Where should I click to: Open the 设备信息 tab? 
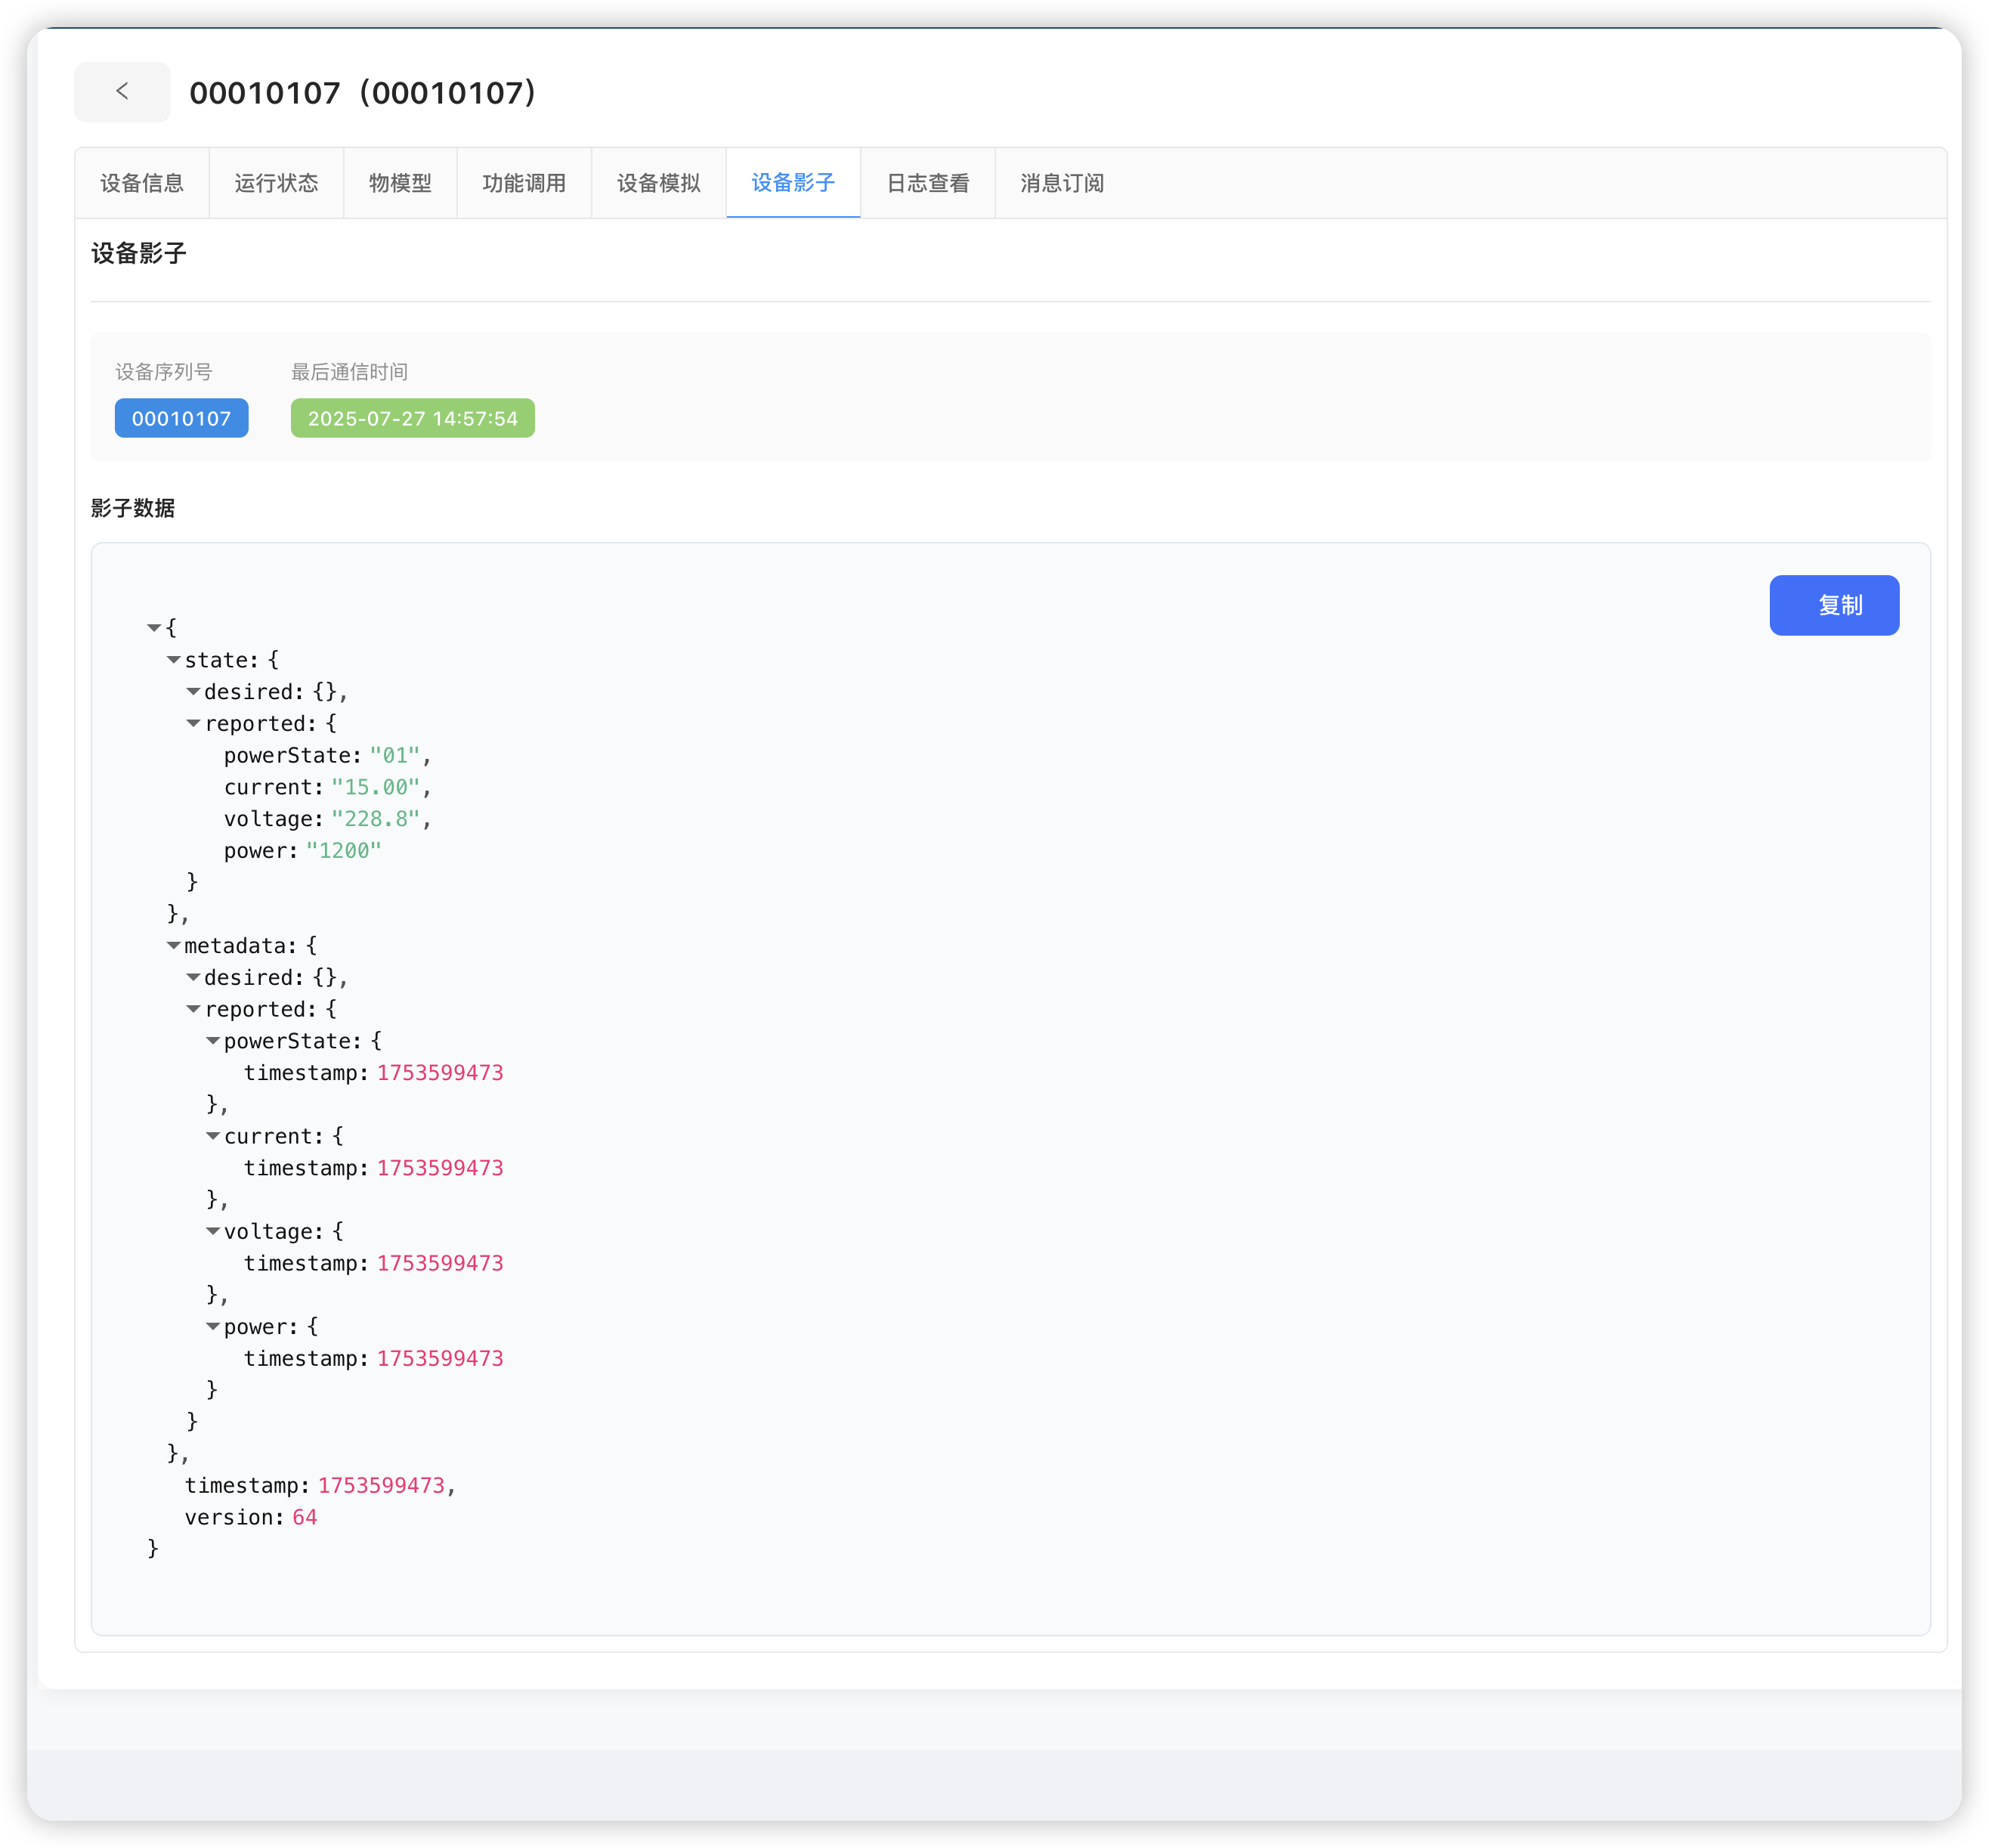[x=142, y=183]
